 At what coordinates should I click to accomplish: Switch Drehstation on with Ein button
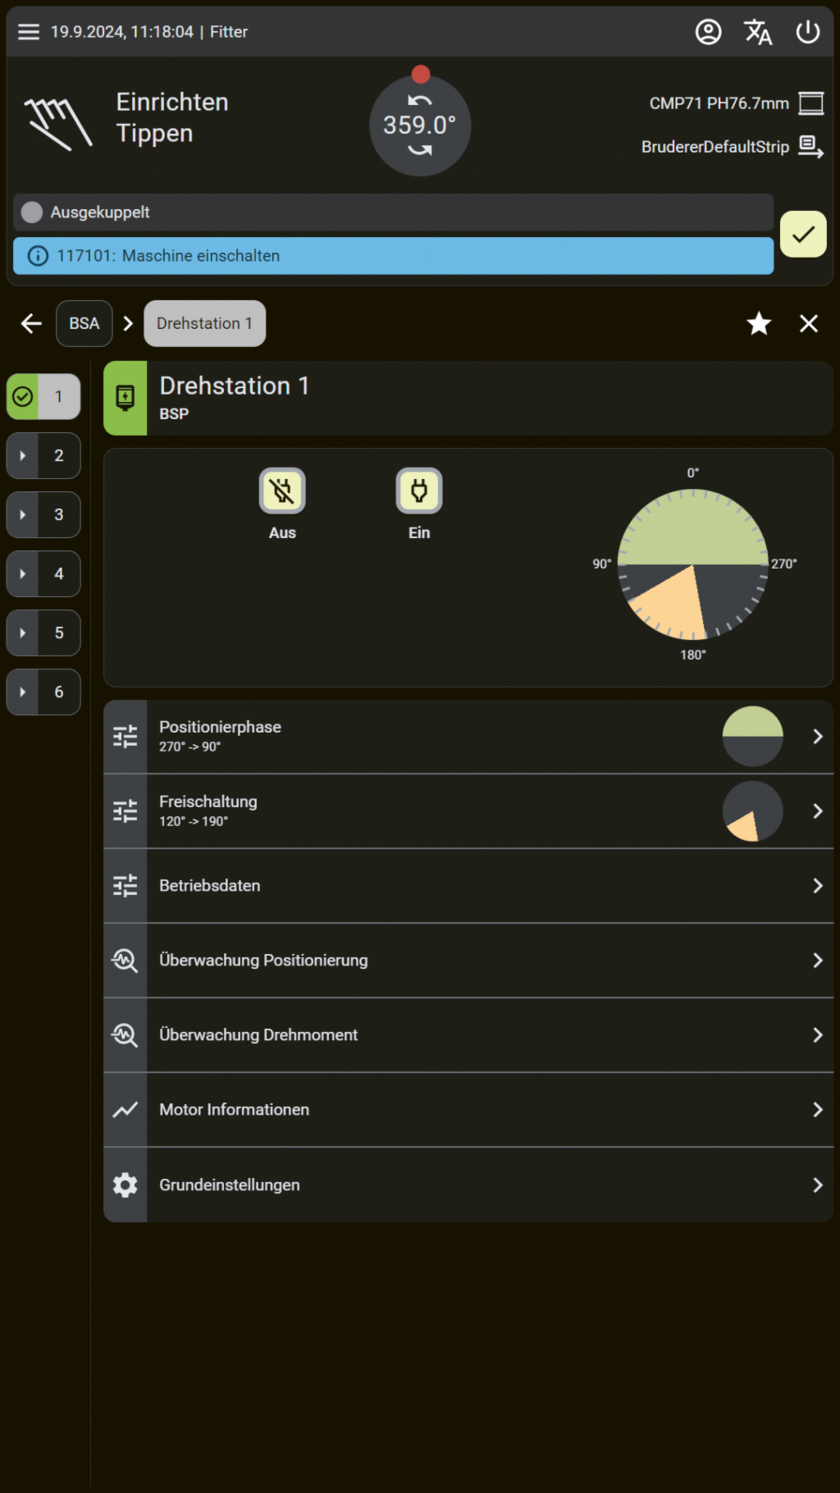coord(419,491)
